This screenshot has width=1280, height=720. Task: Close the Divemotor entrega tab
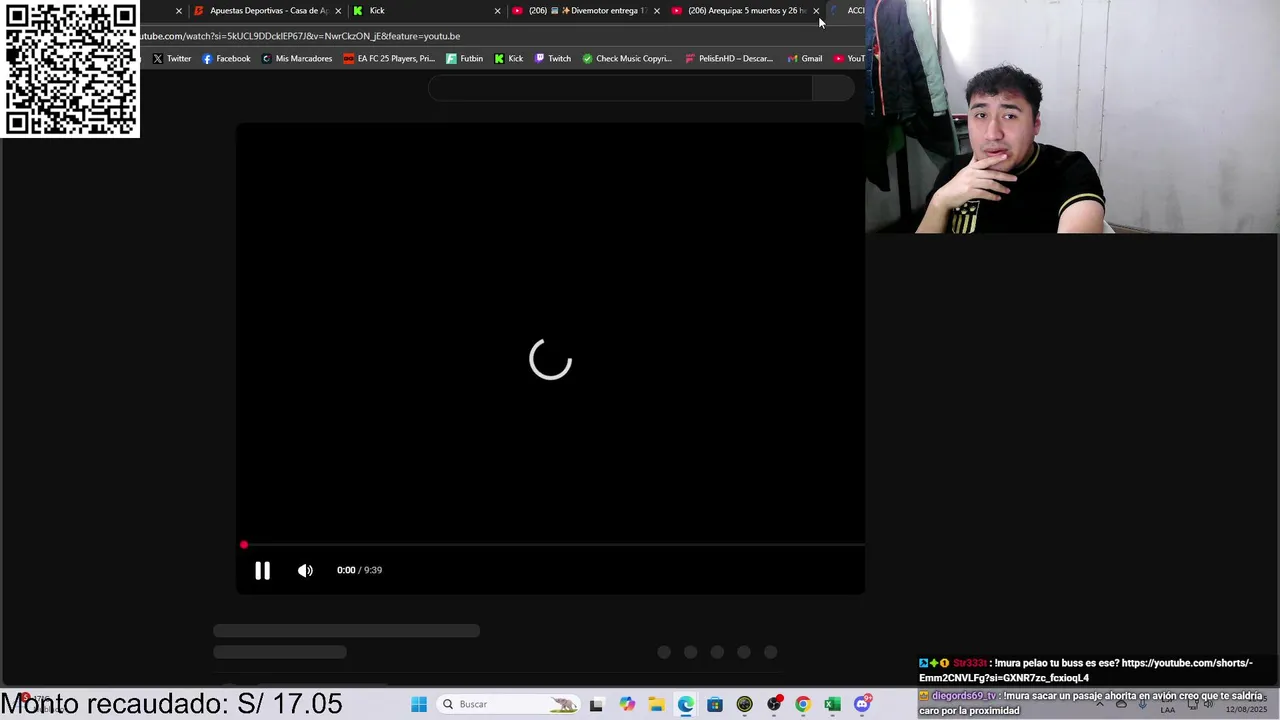pyautogui.click(x=656, y=11)
